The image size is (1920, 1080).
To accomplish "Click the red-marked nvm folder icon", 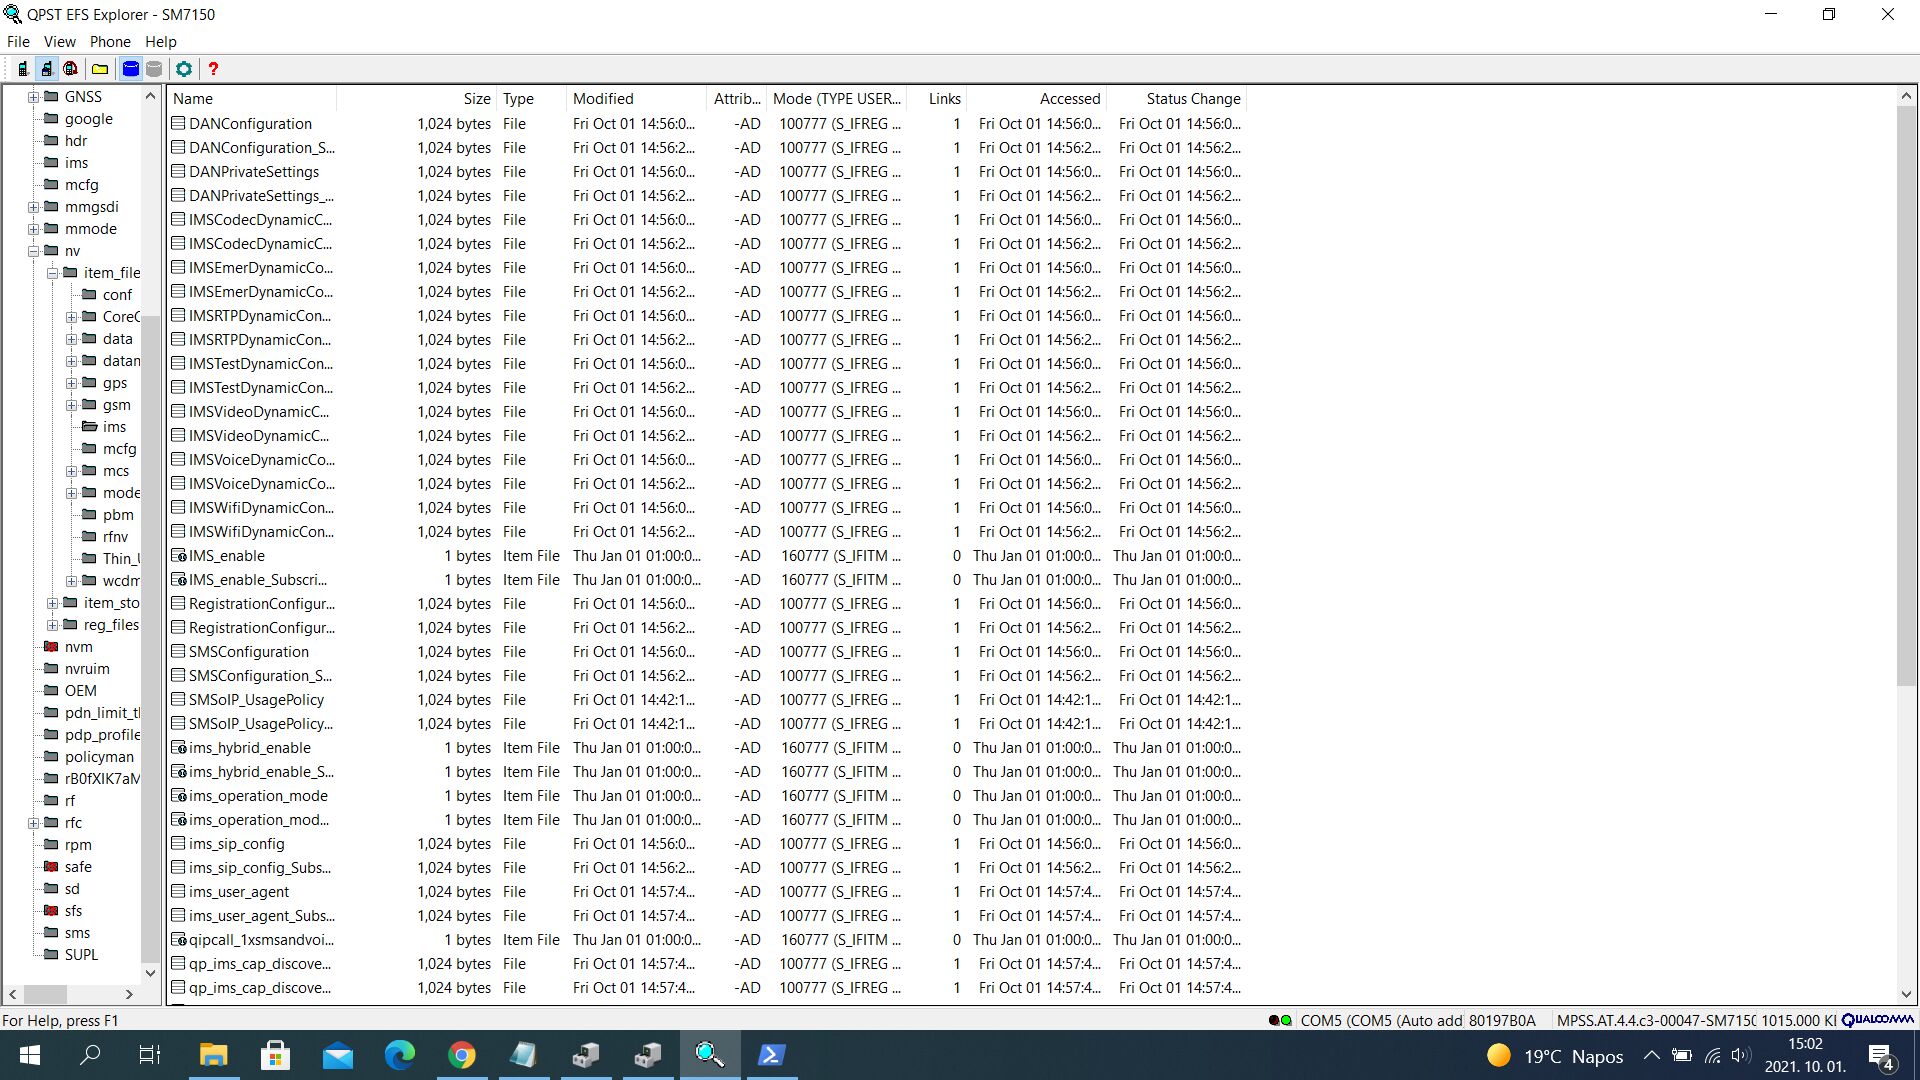I will 51,647.
